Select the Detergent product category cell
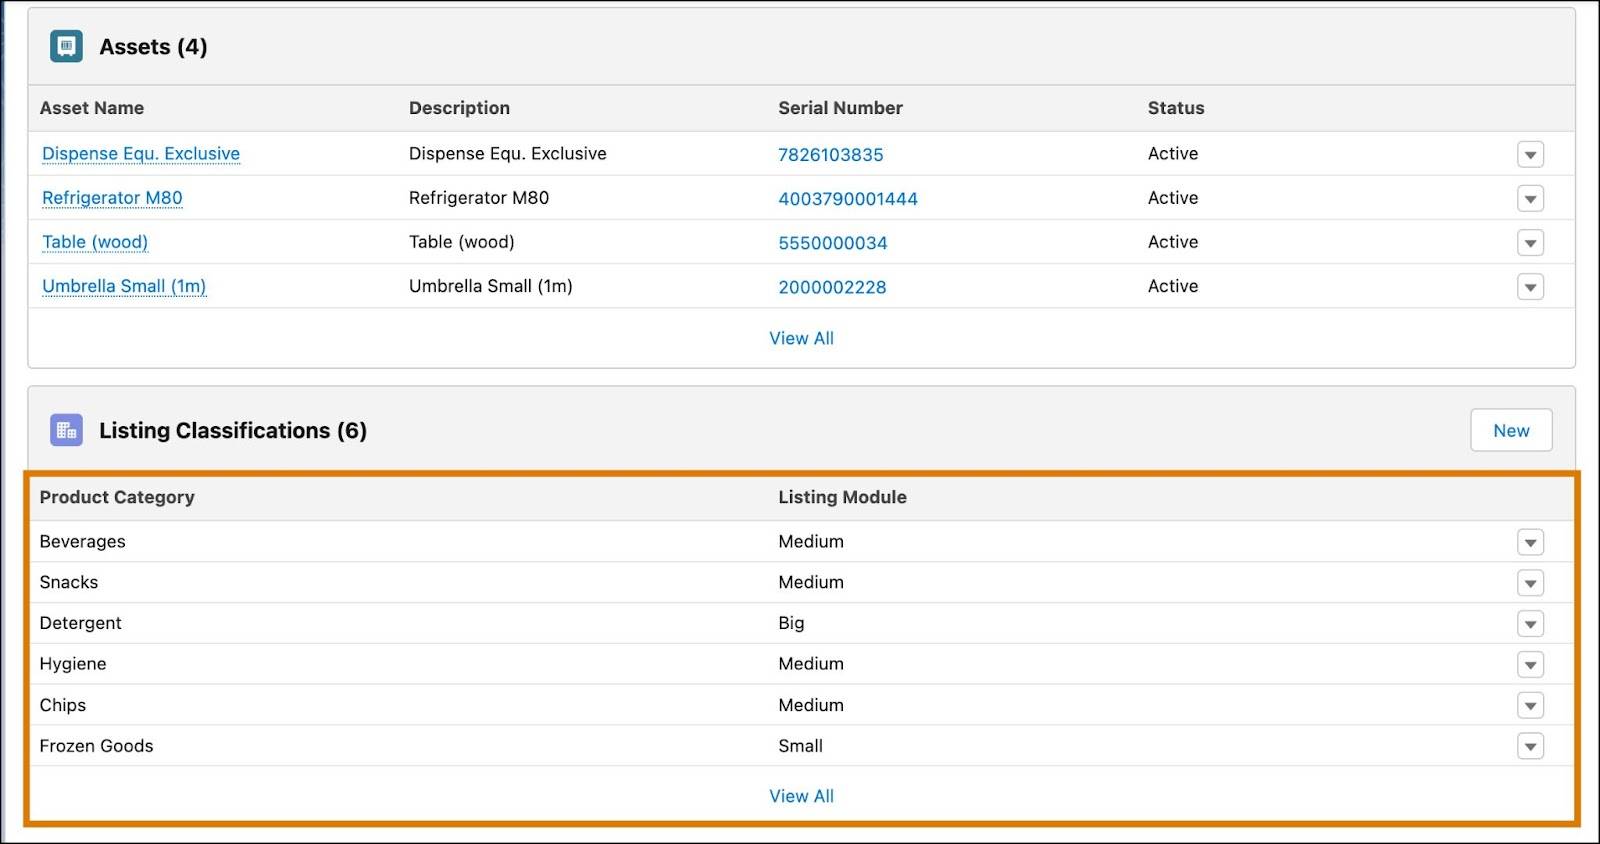1600x844 pixels. (x=80, y=623)
